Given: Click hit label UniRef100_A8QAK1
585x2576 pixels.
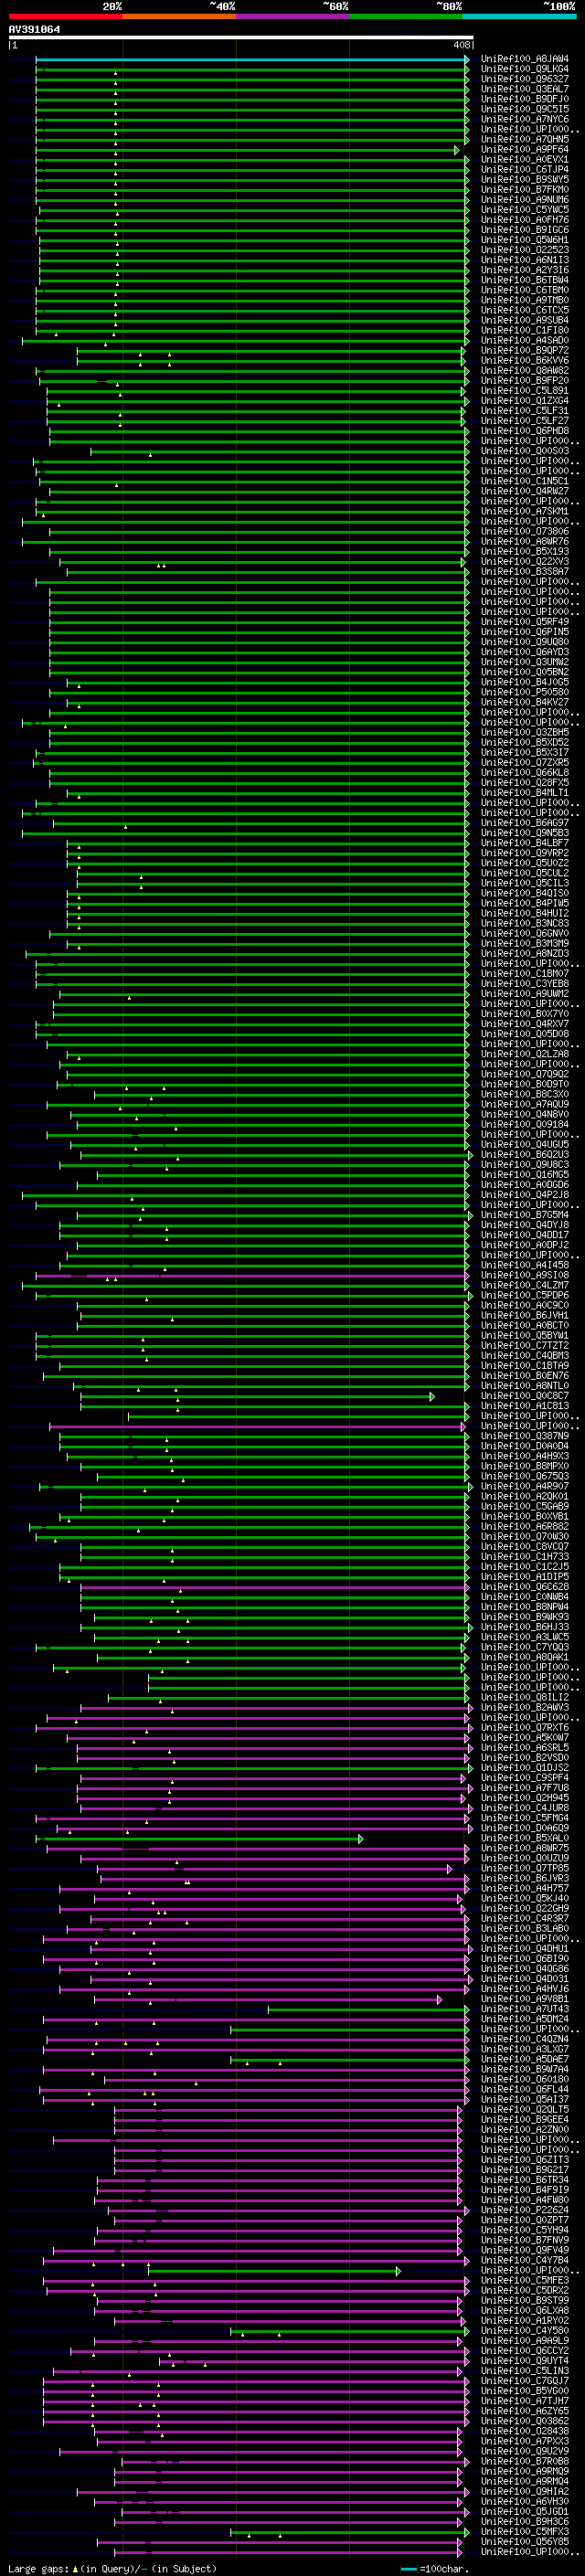Looking at the screenshot, I should pyautogui.click(x=524, y=1658).
